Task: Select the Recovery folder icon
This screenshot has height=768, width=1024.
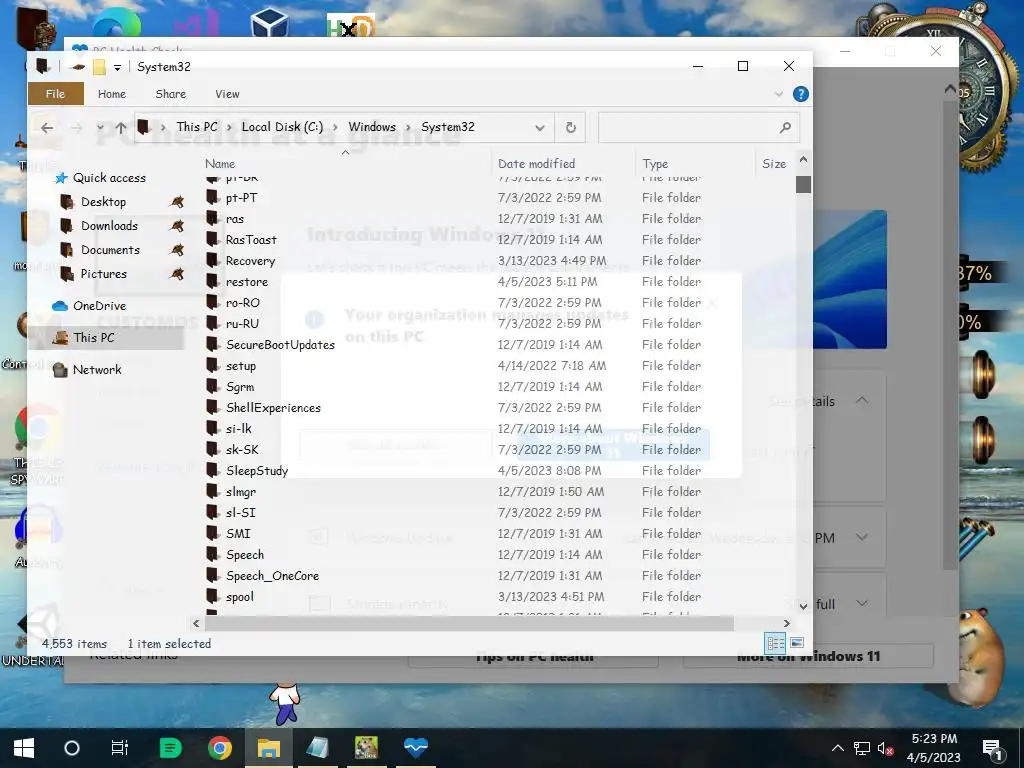Action: [212, 260]
